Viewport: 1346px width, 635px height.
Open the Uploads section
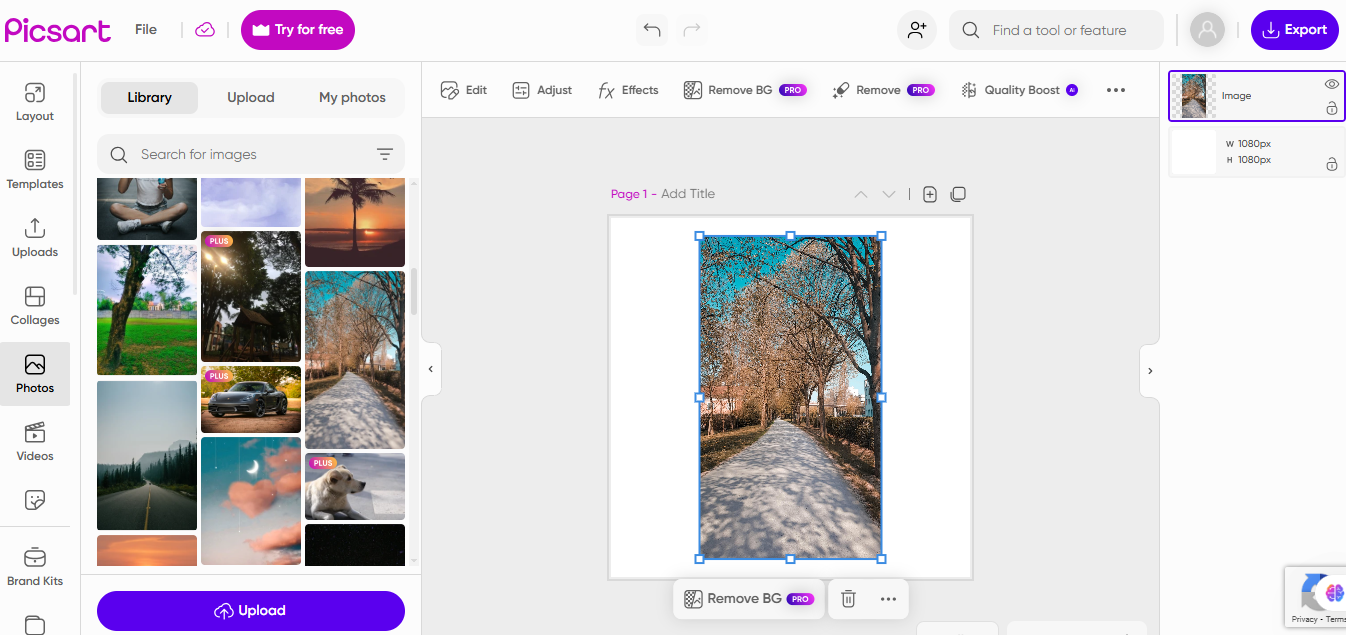pos(34,236)
